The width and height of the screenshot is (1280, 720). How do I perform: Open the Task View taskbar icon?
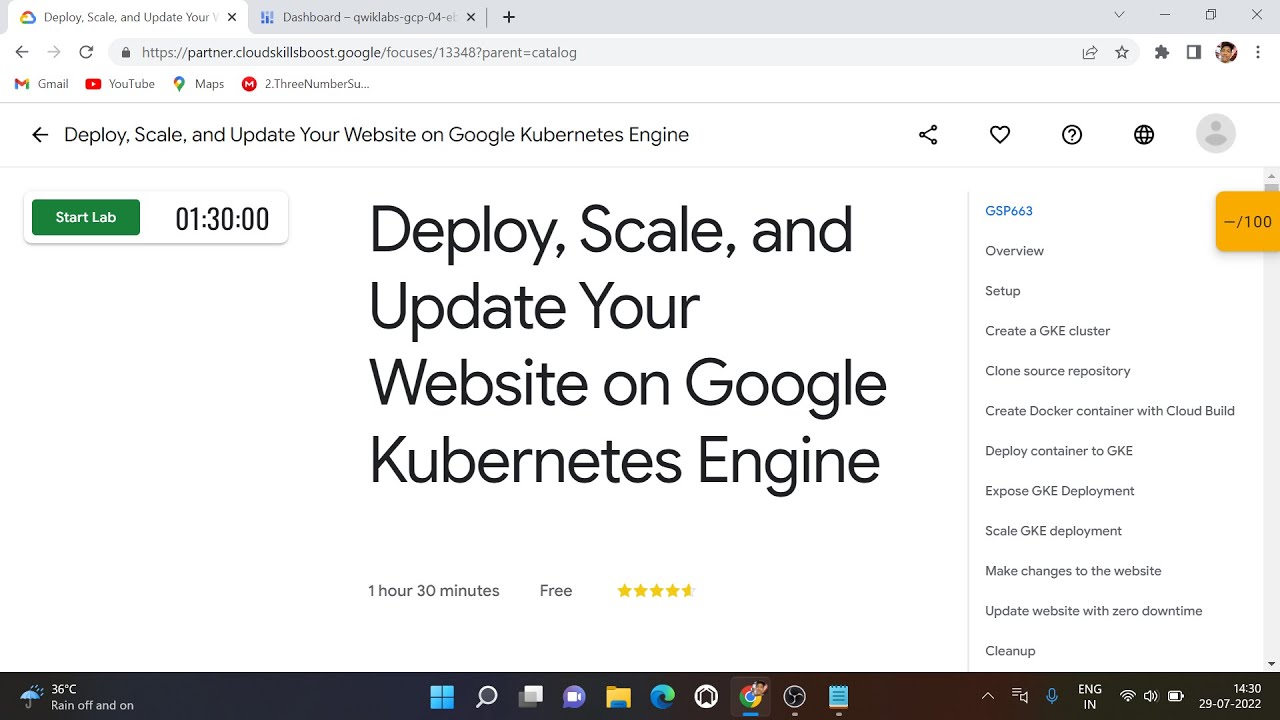[x=530, y=697]
